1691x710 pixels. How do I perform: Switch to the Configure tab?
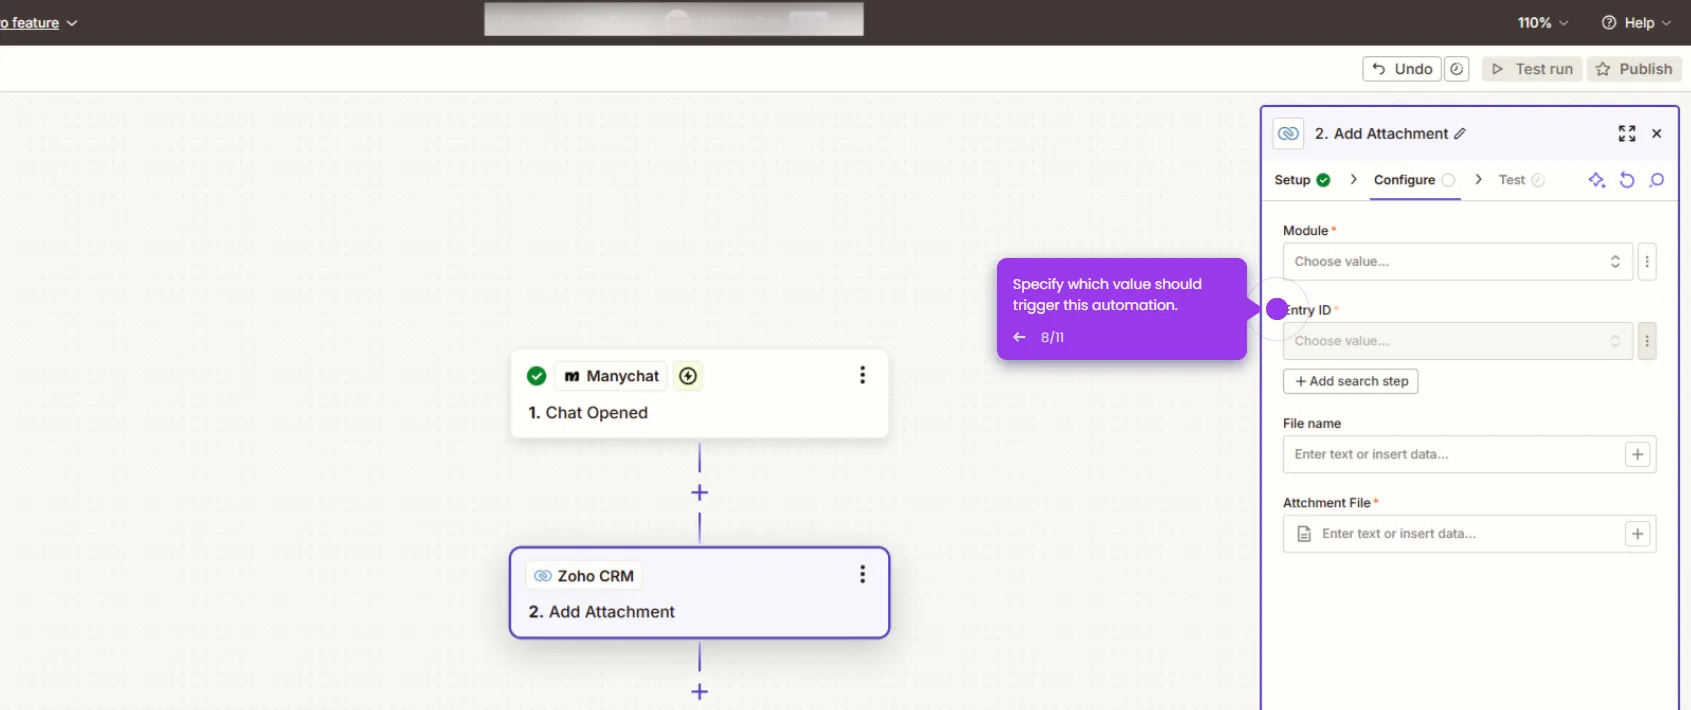pyautogui.click(x=1414, y=180)
